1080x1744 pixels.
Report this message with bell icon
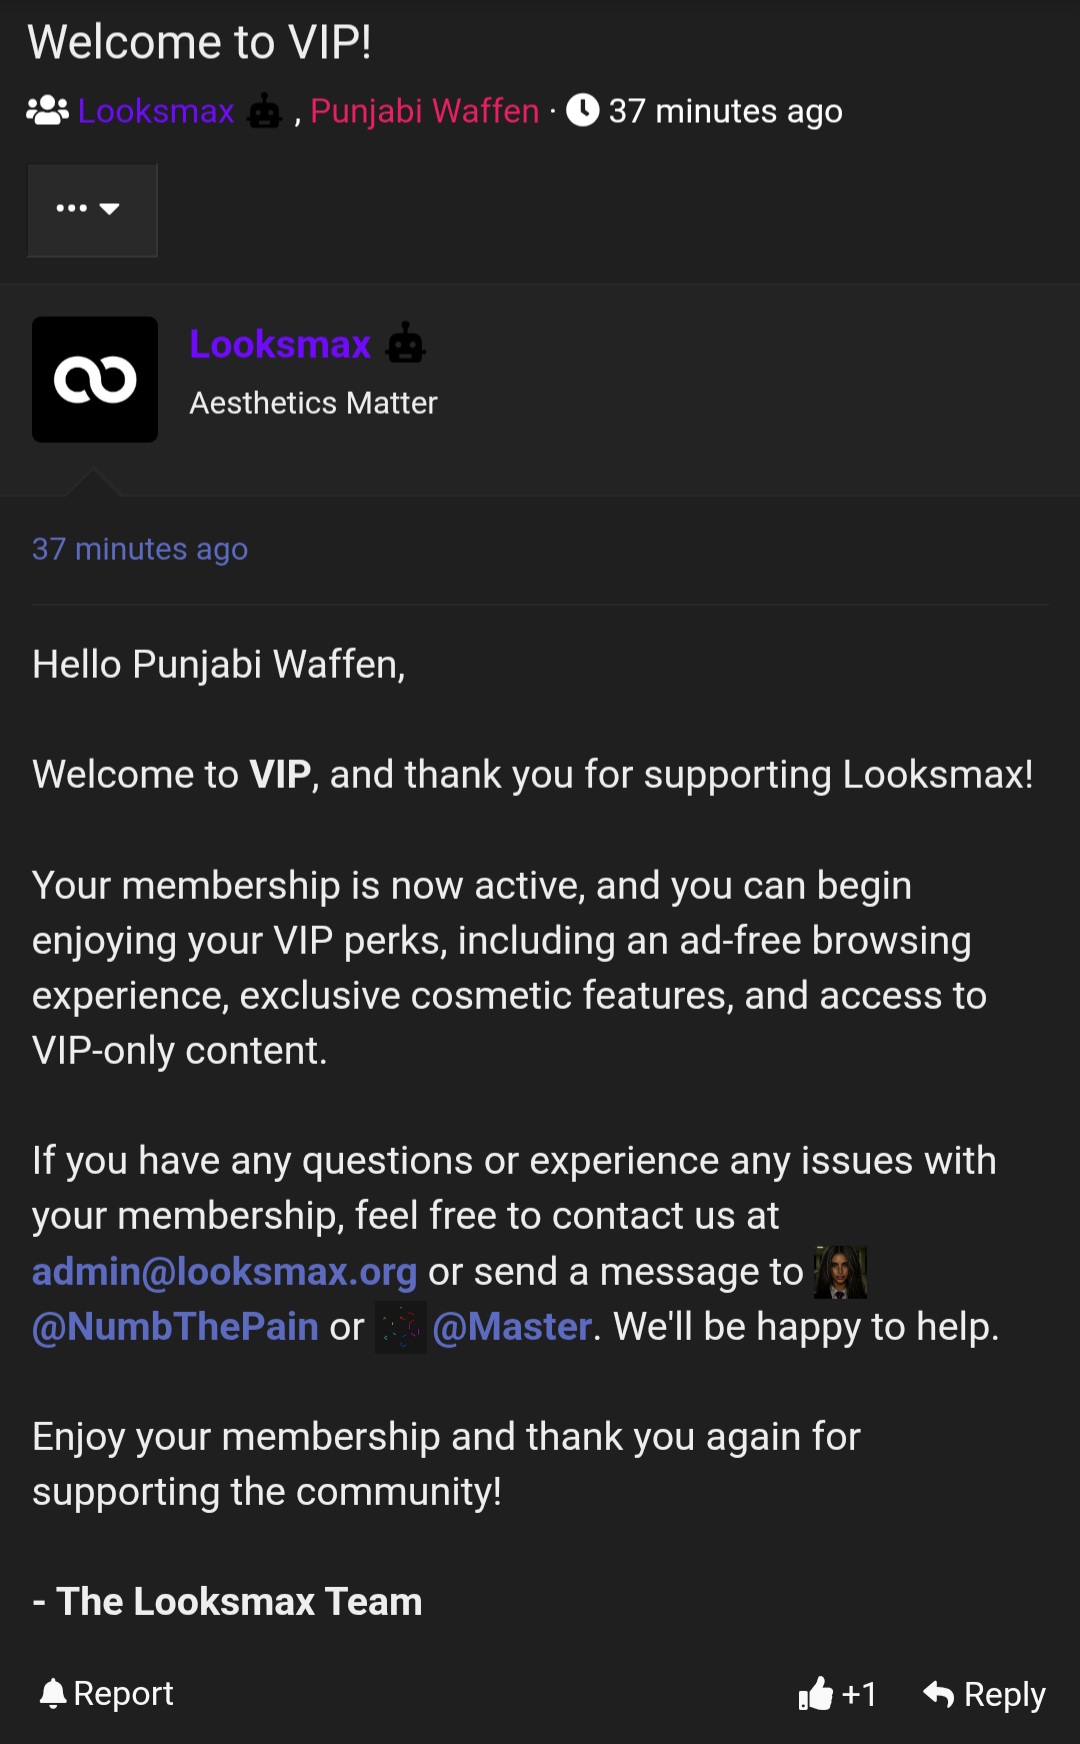106,1693
